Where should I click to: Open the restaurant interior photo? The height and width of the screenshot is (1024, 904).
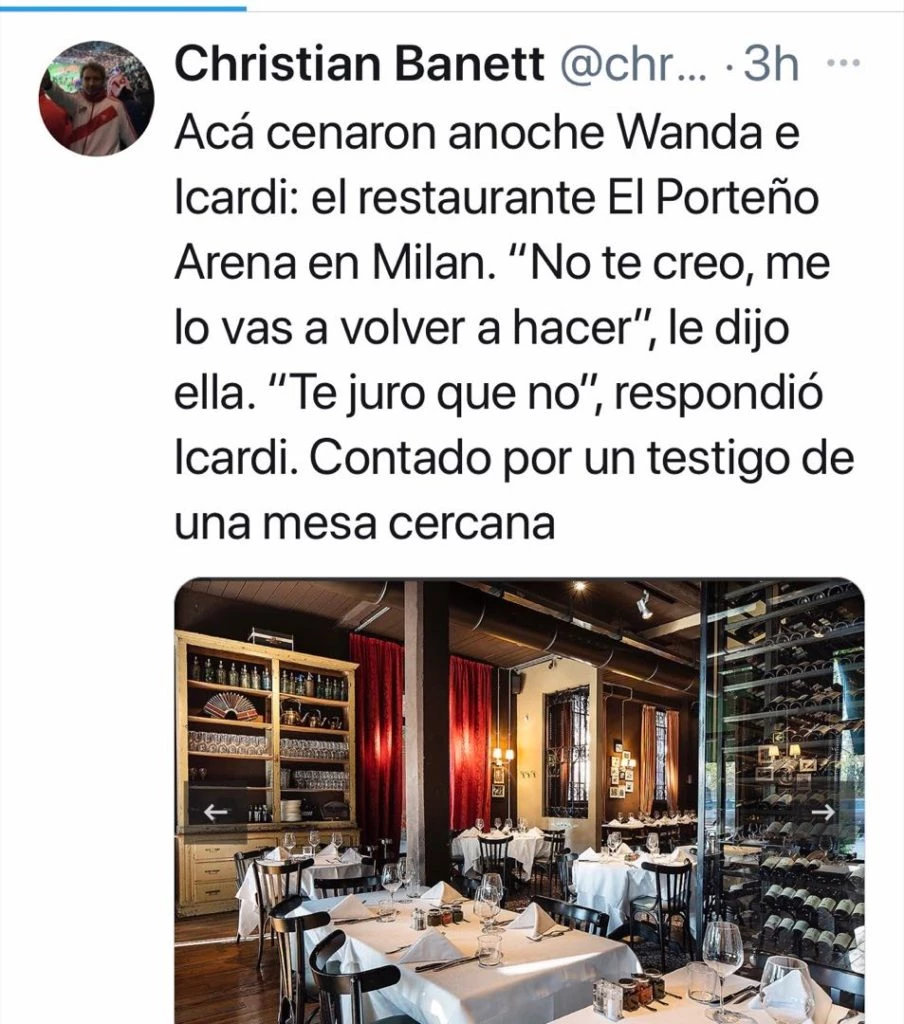tap(519, 801)
